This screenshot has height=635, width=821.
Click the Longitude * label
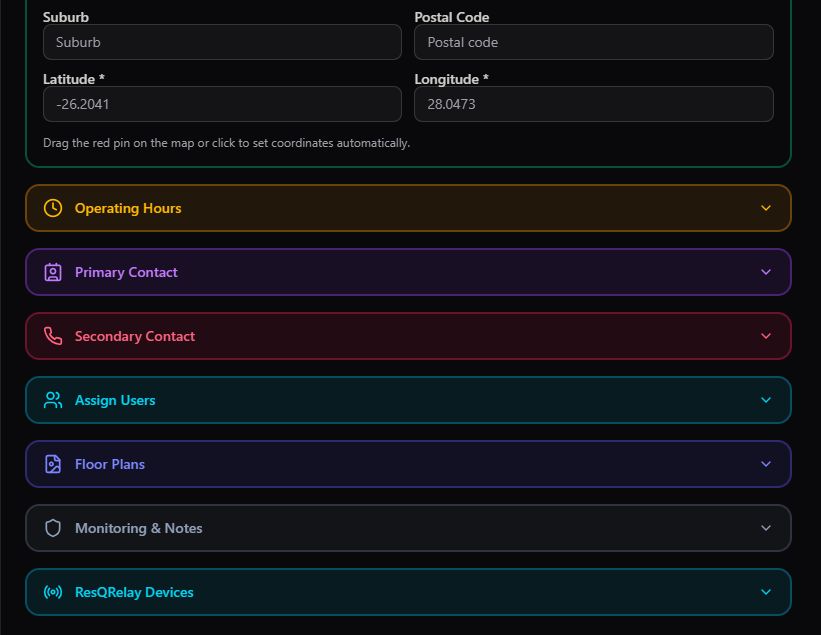click(451, 79)
